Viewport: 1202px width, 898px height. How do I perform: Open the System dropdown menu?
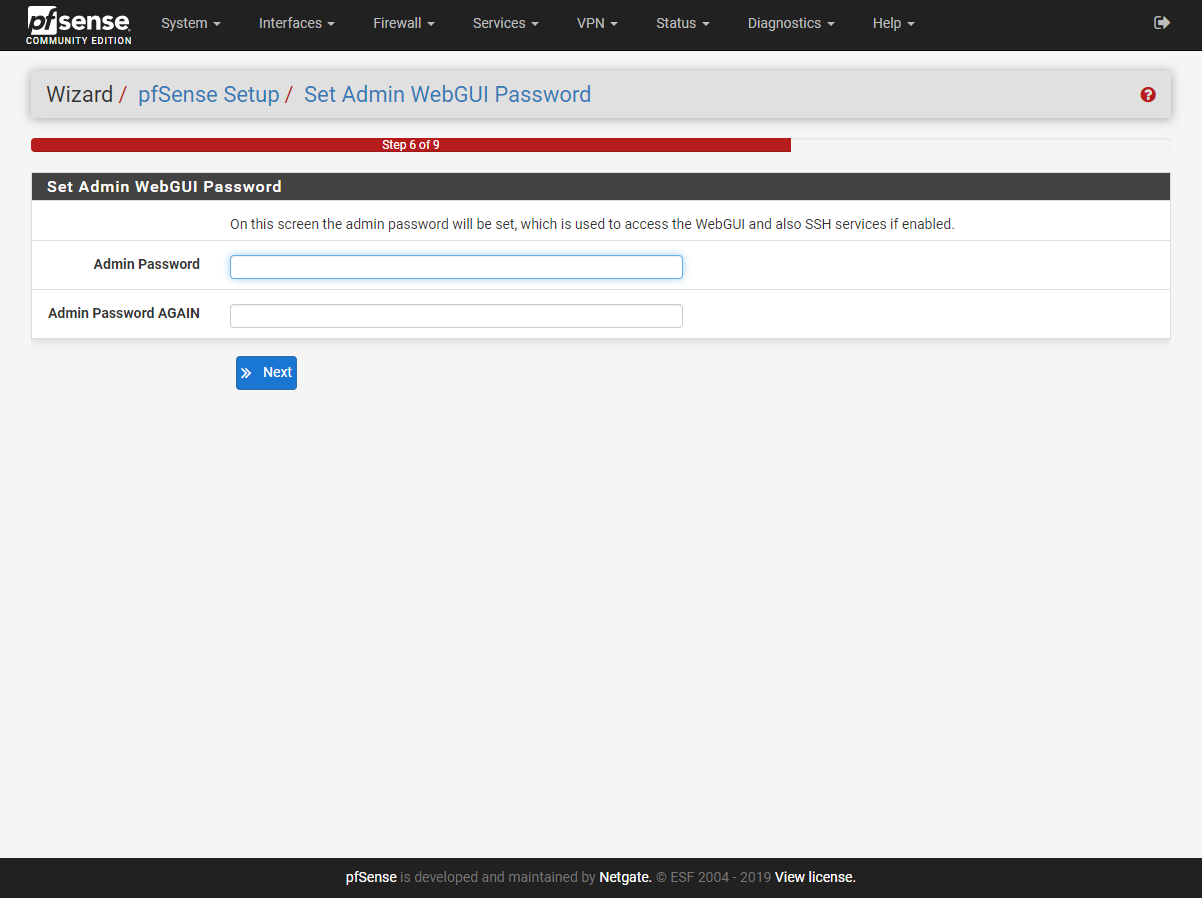tap(191, 23)
